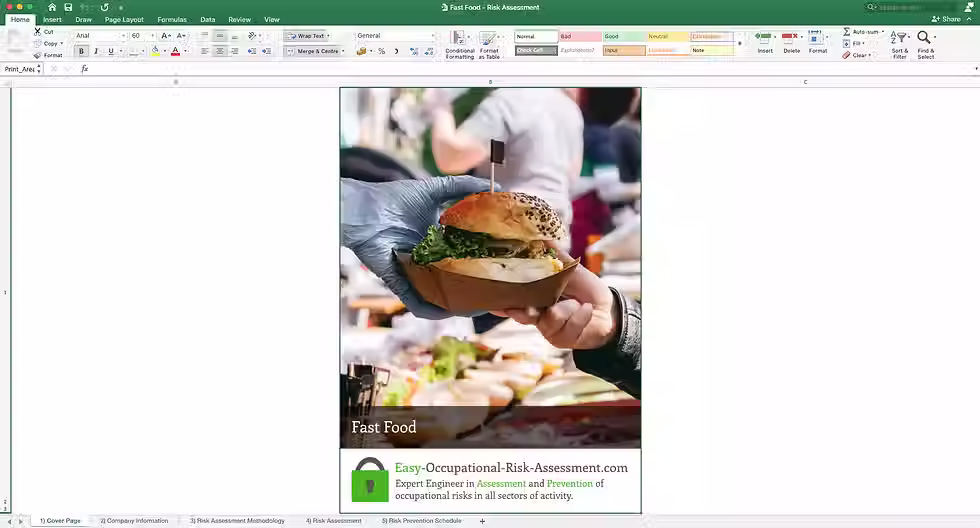980x528 pixels.
Task: Open the text orientation options
Action: pos(253,36)
